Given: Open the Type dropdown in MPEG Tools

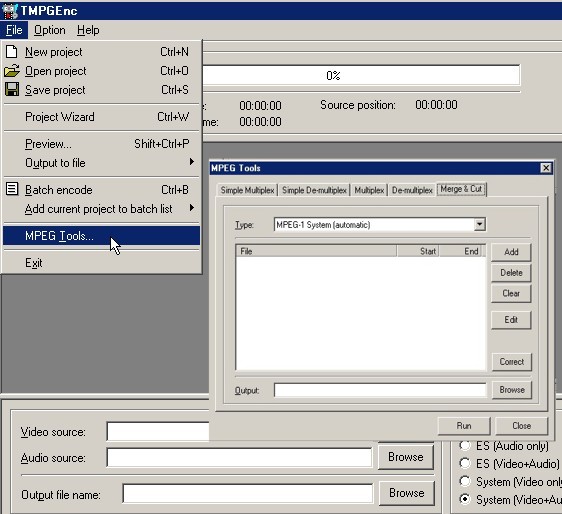Looking at the screenshot, I should click(x=480, y=225).
